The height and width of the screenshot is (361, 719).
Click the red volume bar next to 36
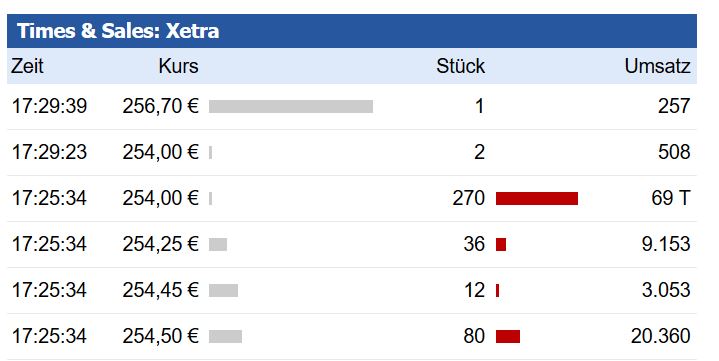tap(501, 244)
